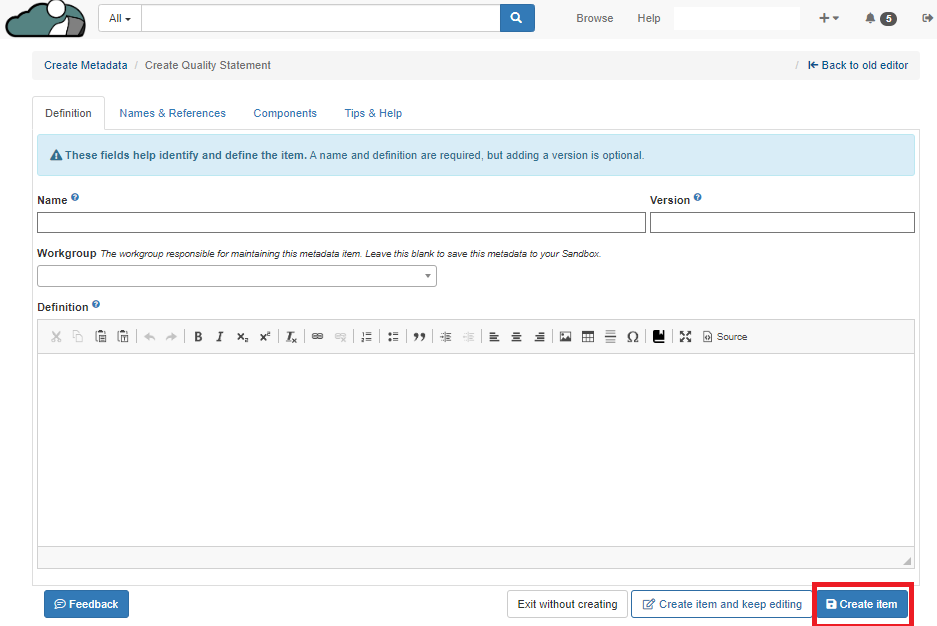
Task: Insert a numbered list
Action: [x=366, y=337]
